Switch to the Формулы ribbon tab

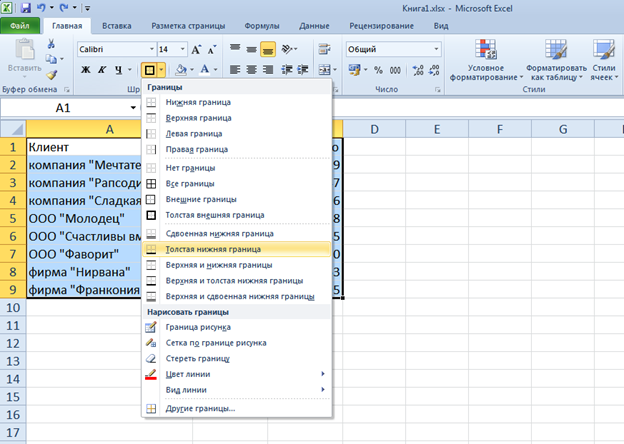click(x=261, y=25)
